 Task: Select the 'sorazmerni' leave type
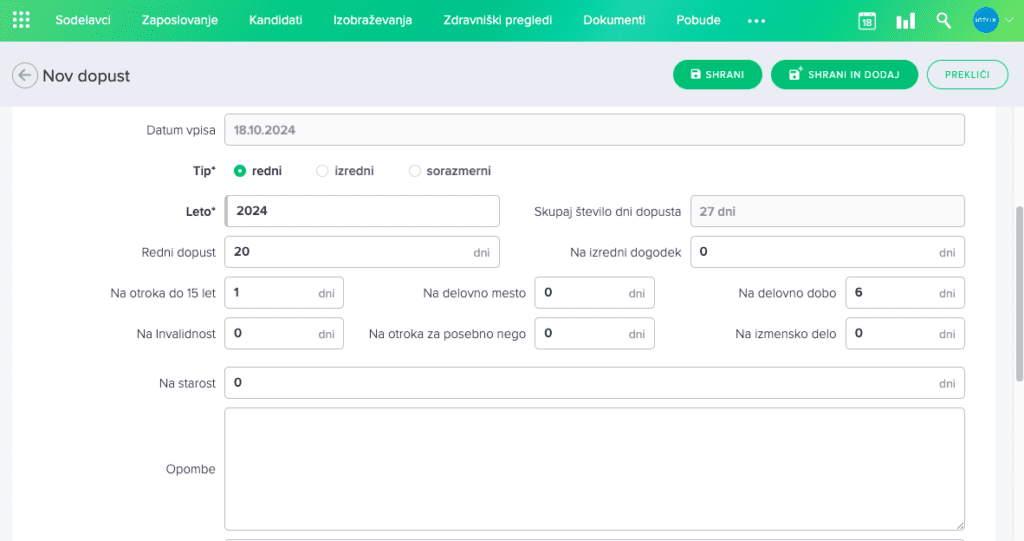pyautogui.click(x=415, y=171)
